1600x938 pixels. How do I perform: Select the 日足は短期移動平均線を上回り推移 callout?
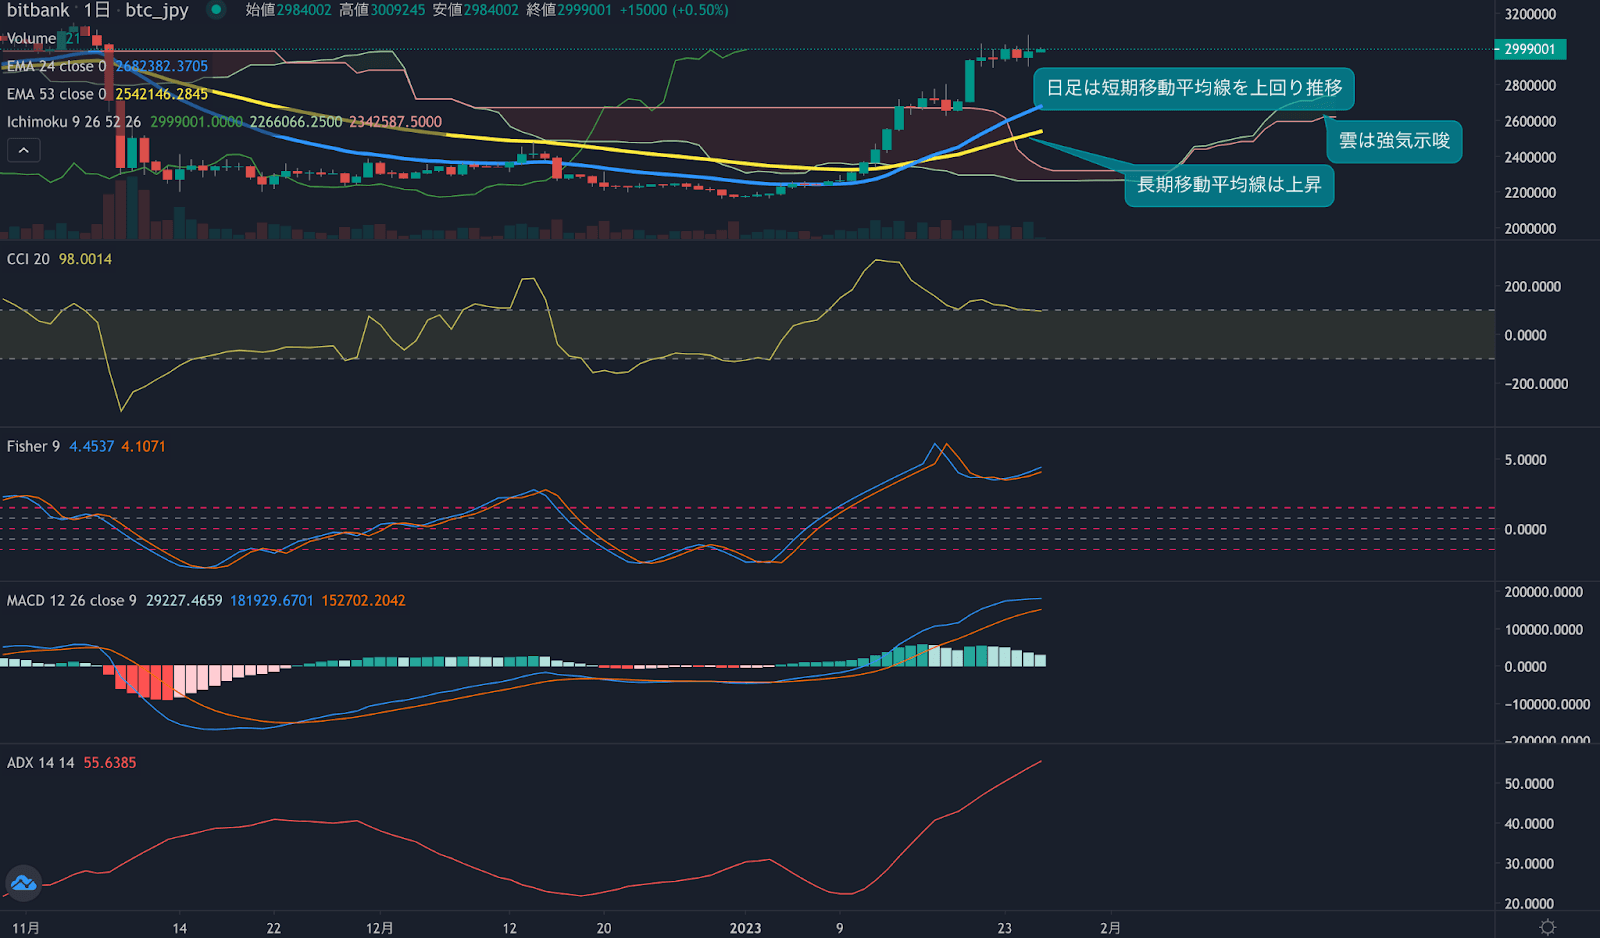pyautogui.click(x=1194, y=88)
